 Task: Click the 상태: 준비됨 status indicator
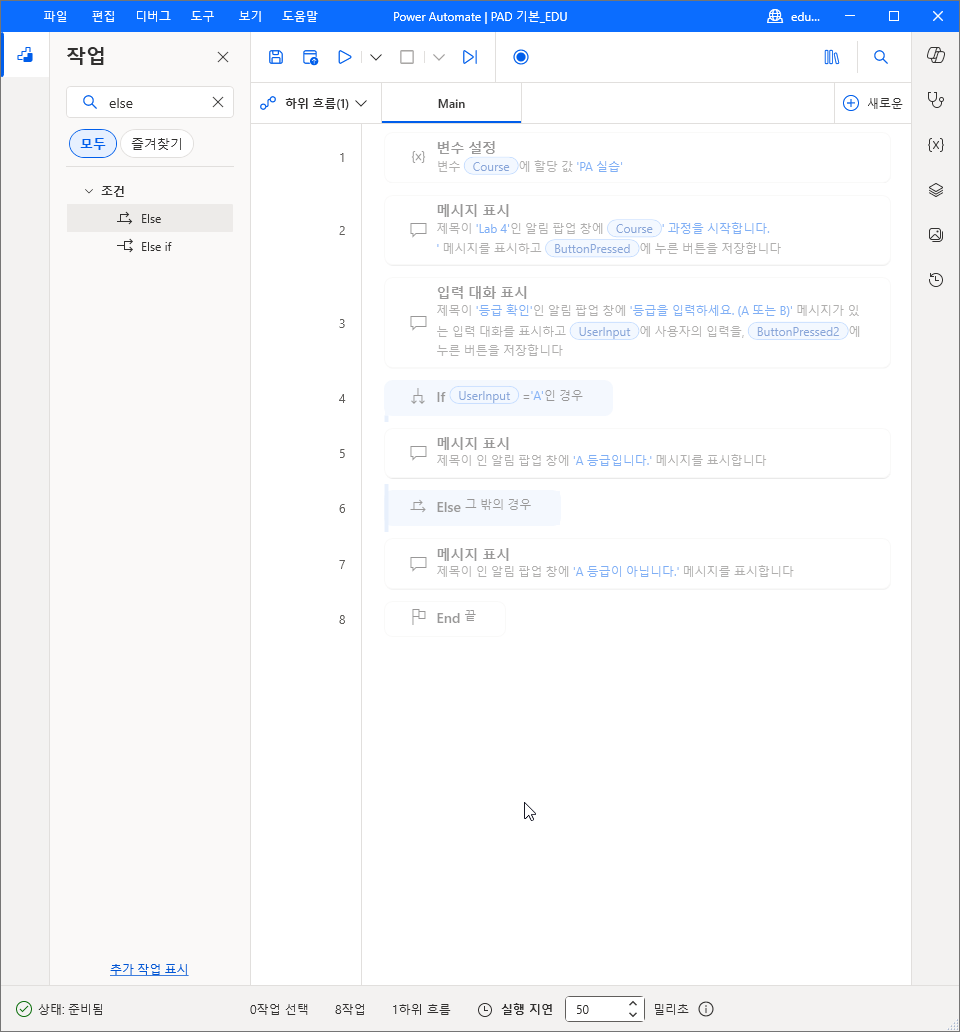(x=59, y=1009)
